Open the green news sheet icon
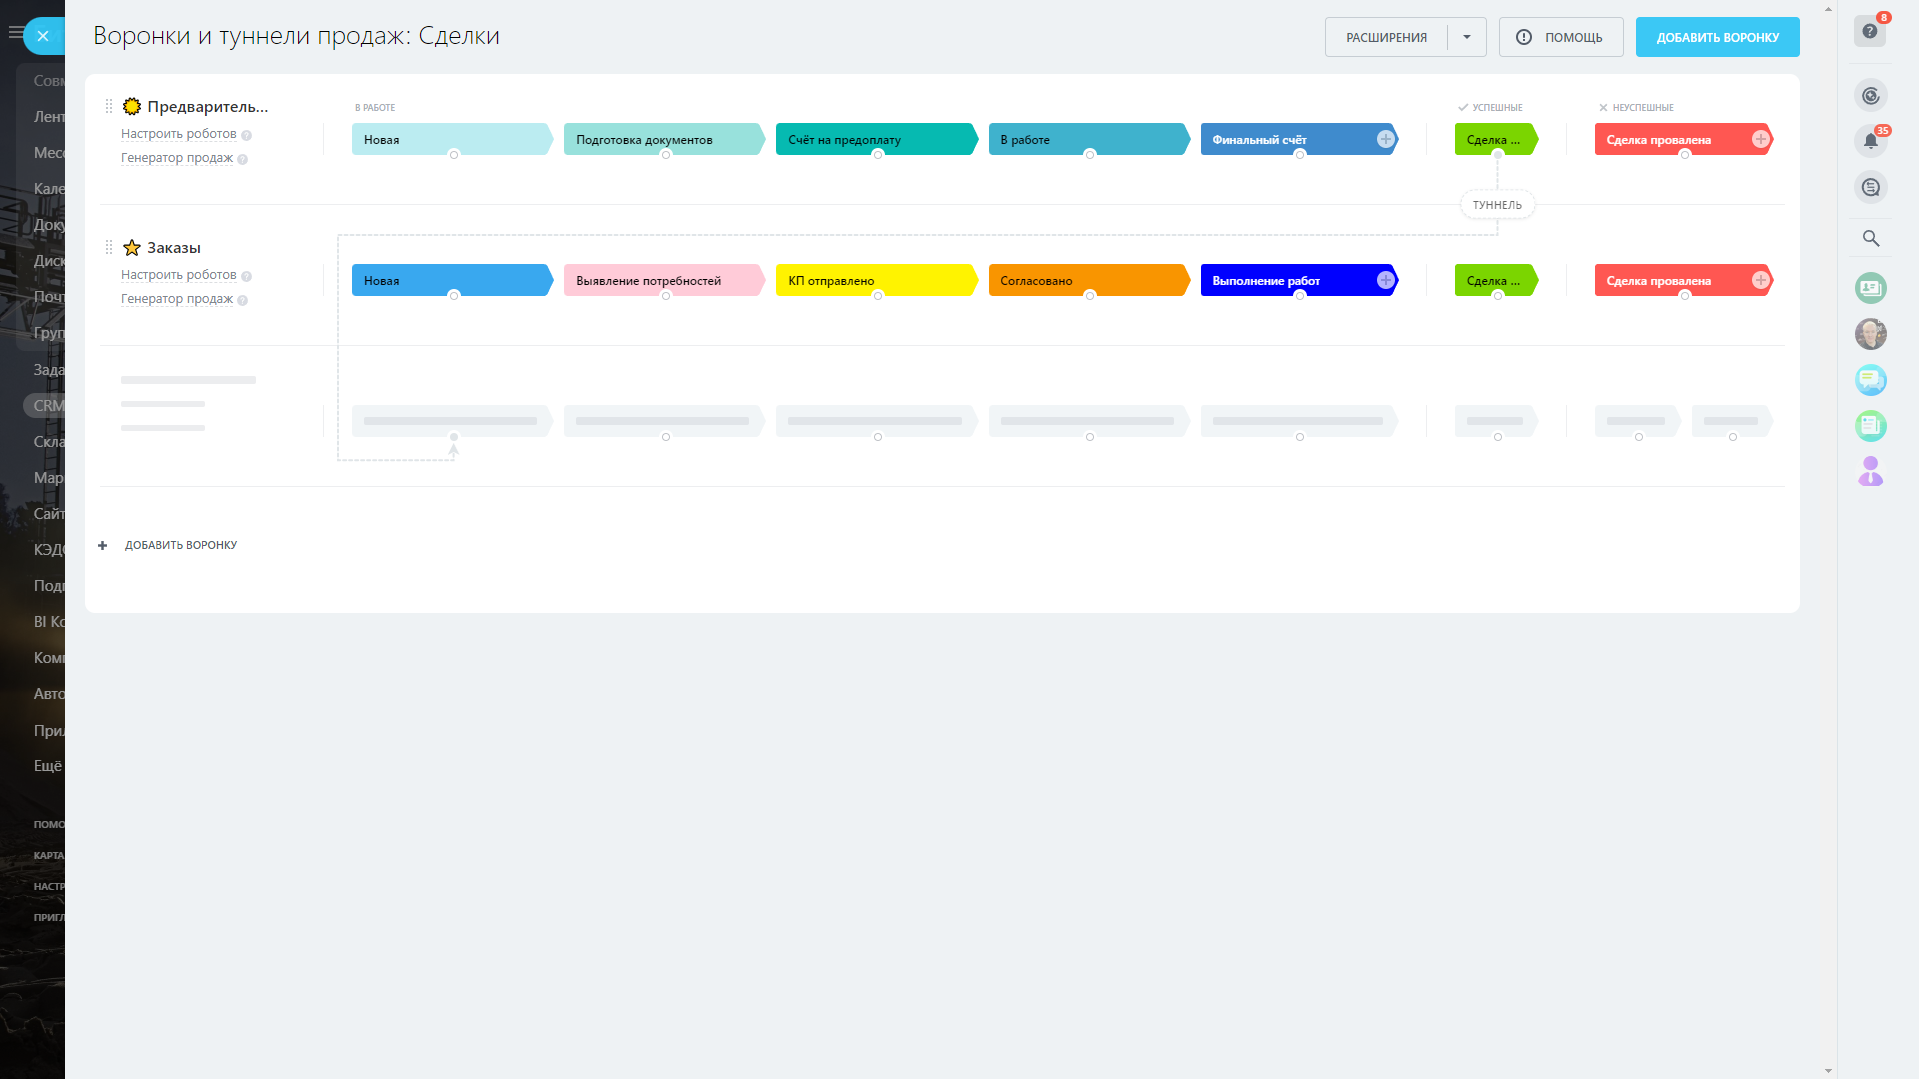The image size is (1919, 1079). click(1870, 426)
